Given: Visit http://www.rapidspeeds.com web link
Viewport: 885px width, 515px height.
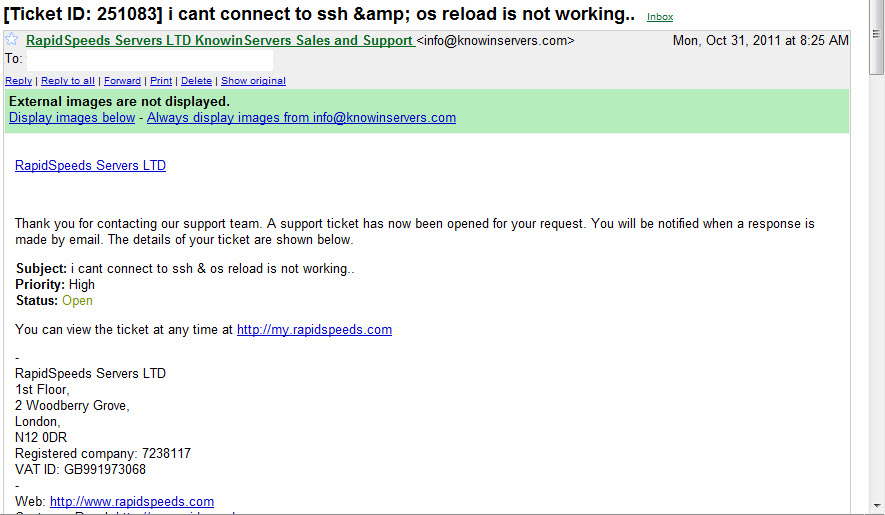Looking at the screenshot, I should point(132,501).
